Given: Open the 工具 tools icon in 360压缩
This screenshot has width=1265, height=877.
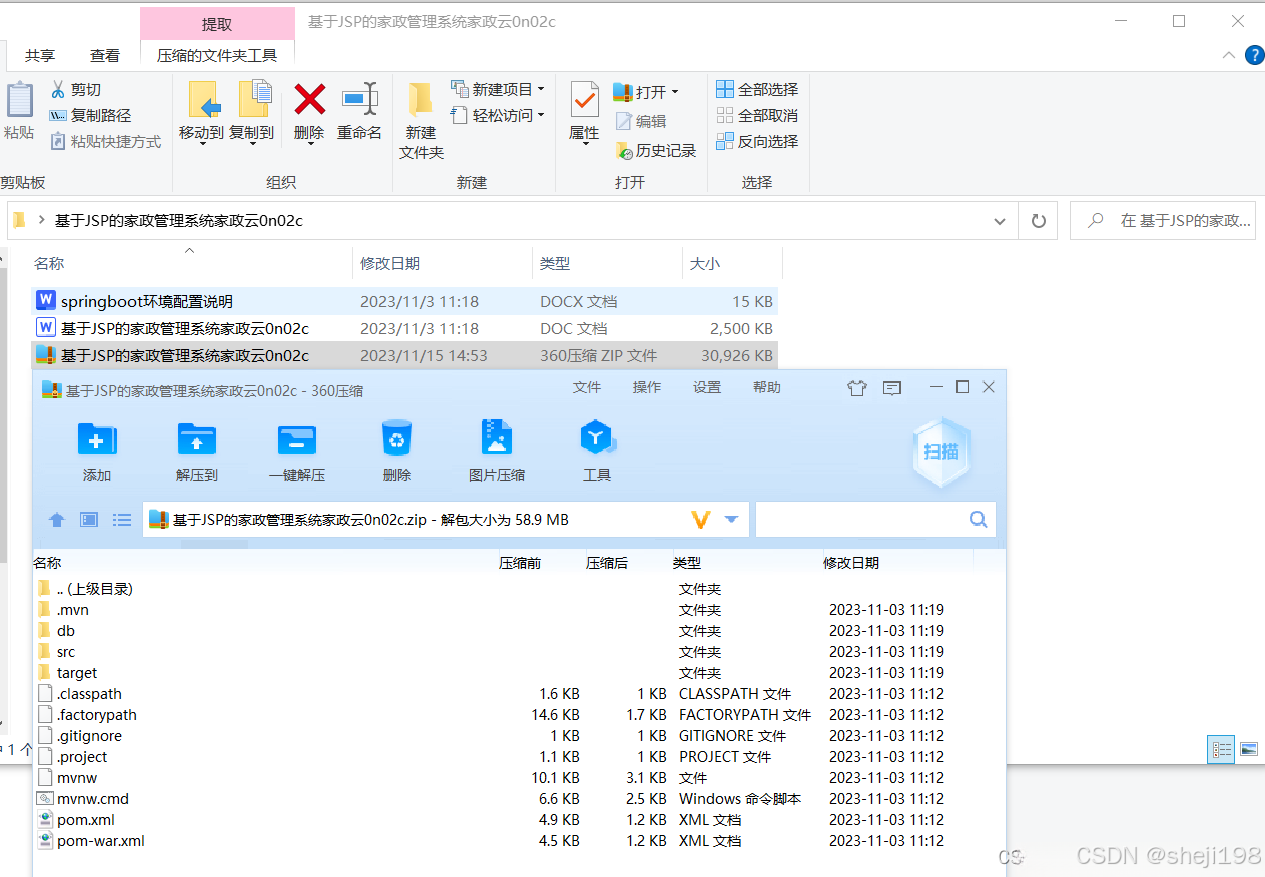Looking at the screenshot, I should point(596,450).
